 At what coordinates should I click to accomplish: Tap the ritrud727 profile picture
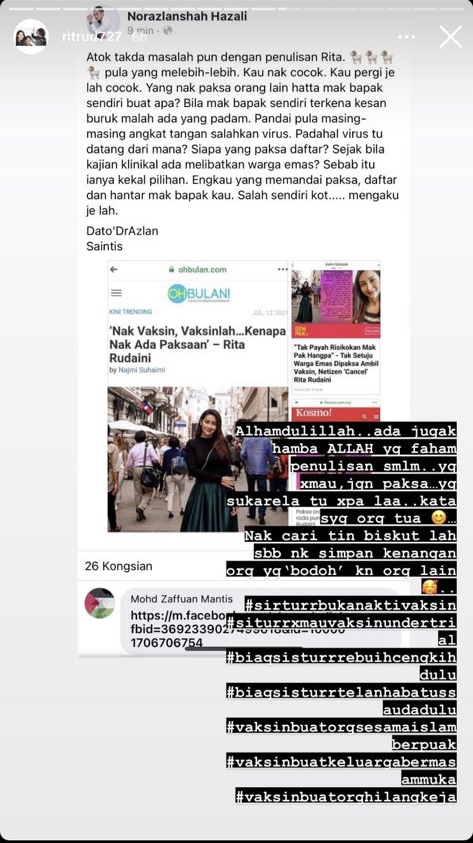pos(31,37)
